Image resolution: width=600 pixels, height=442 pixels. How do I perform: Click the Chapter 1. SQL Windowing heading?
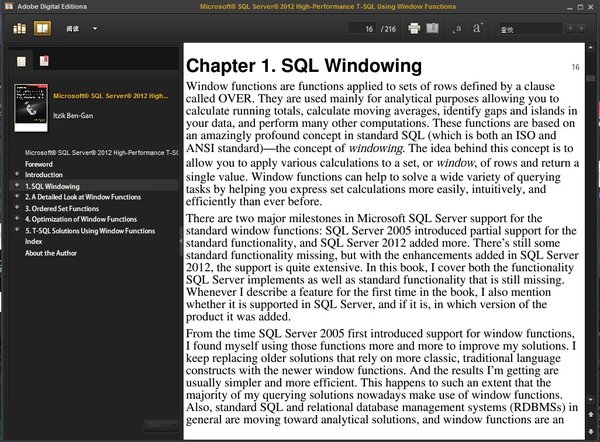(x=304, y=66)
